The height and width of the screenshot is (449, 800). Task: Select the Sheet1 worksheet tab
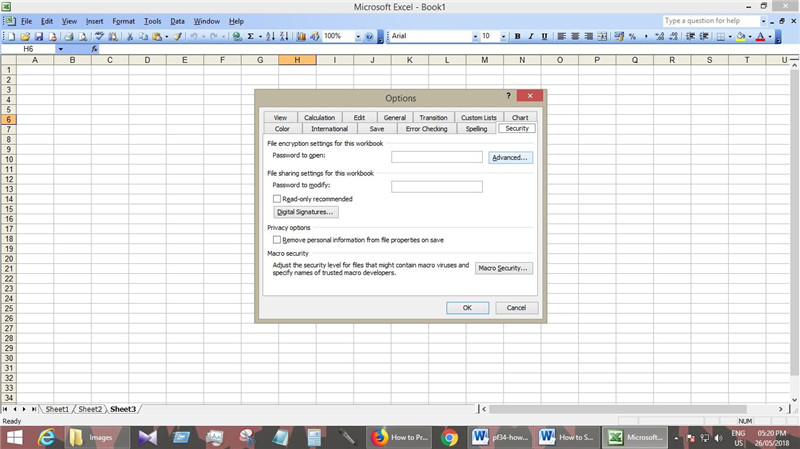pos(57,409)
